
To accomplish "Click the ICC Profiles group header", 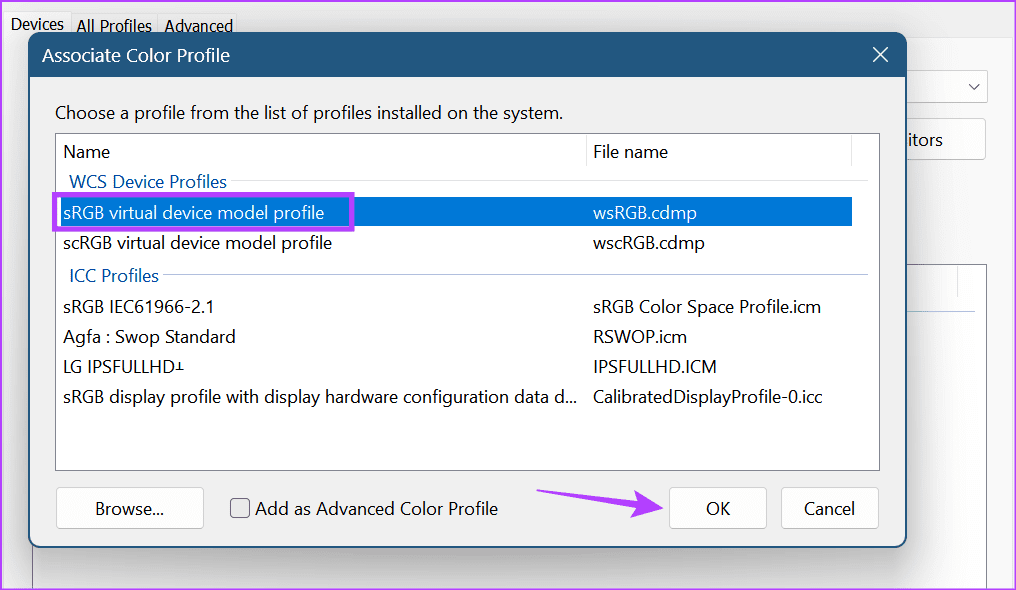I will click(114, 275).
